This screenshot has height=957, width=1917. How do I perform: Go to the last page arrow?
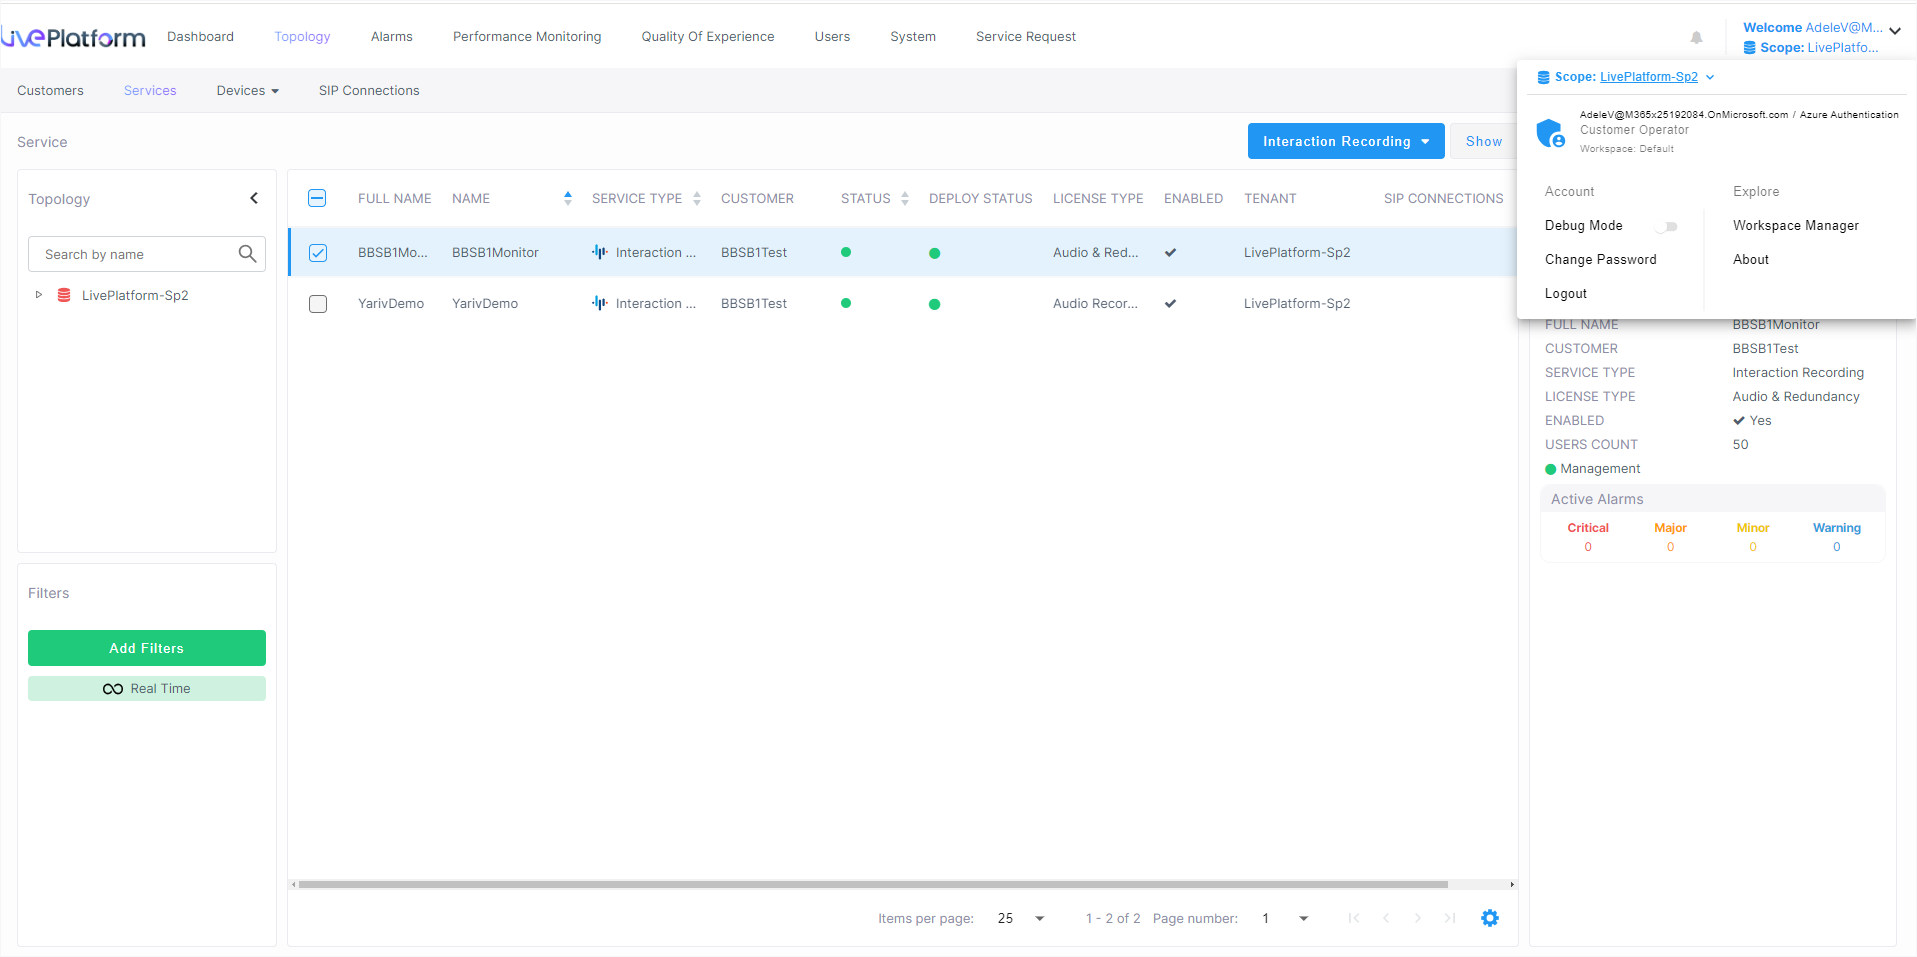coord(1450,918)
